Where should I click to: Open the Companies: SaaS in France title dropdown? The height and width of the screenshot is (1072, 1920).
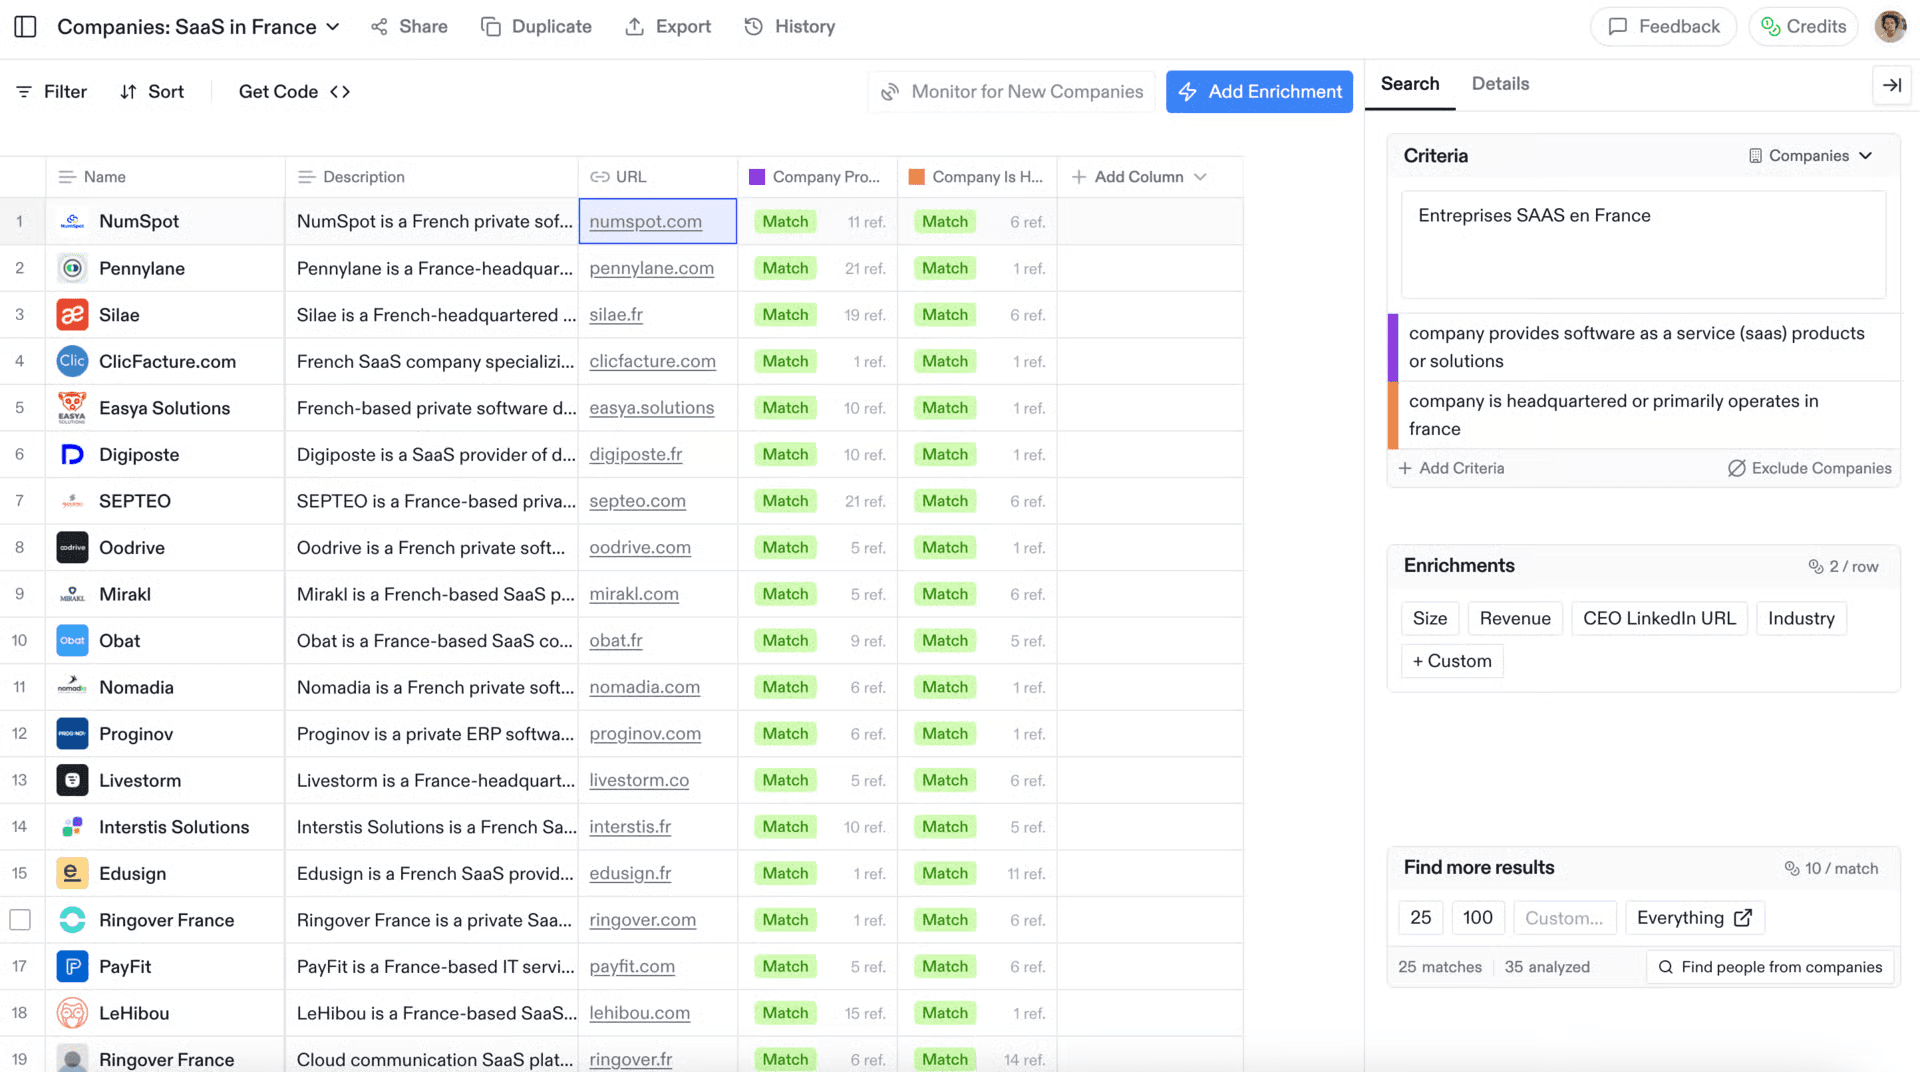point(333,27)
